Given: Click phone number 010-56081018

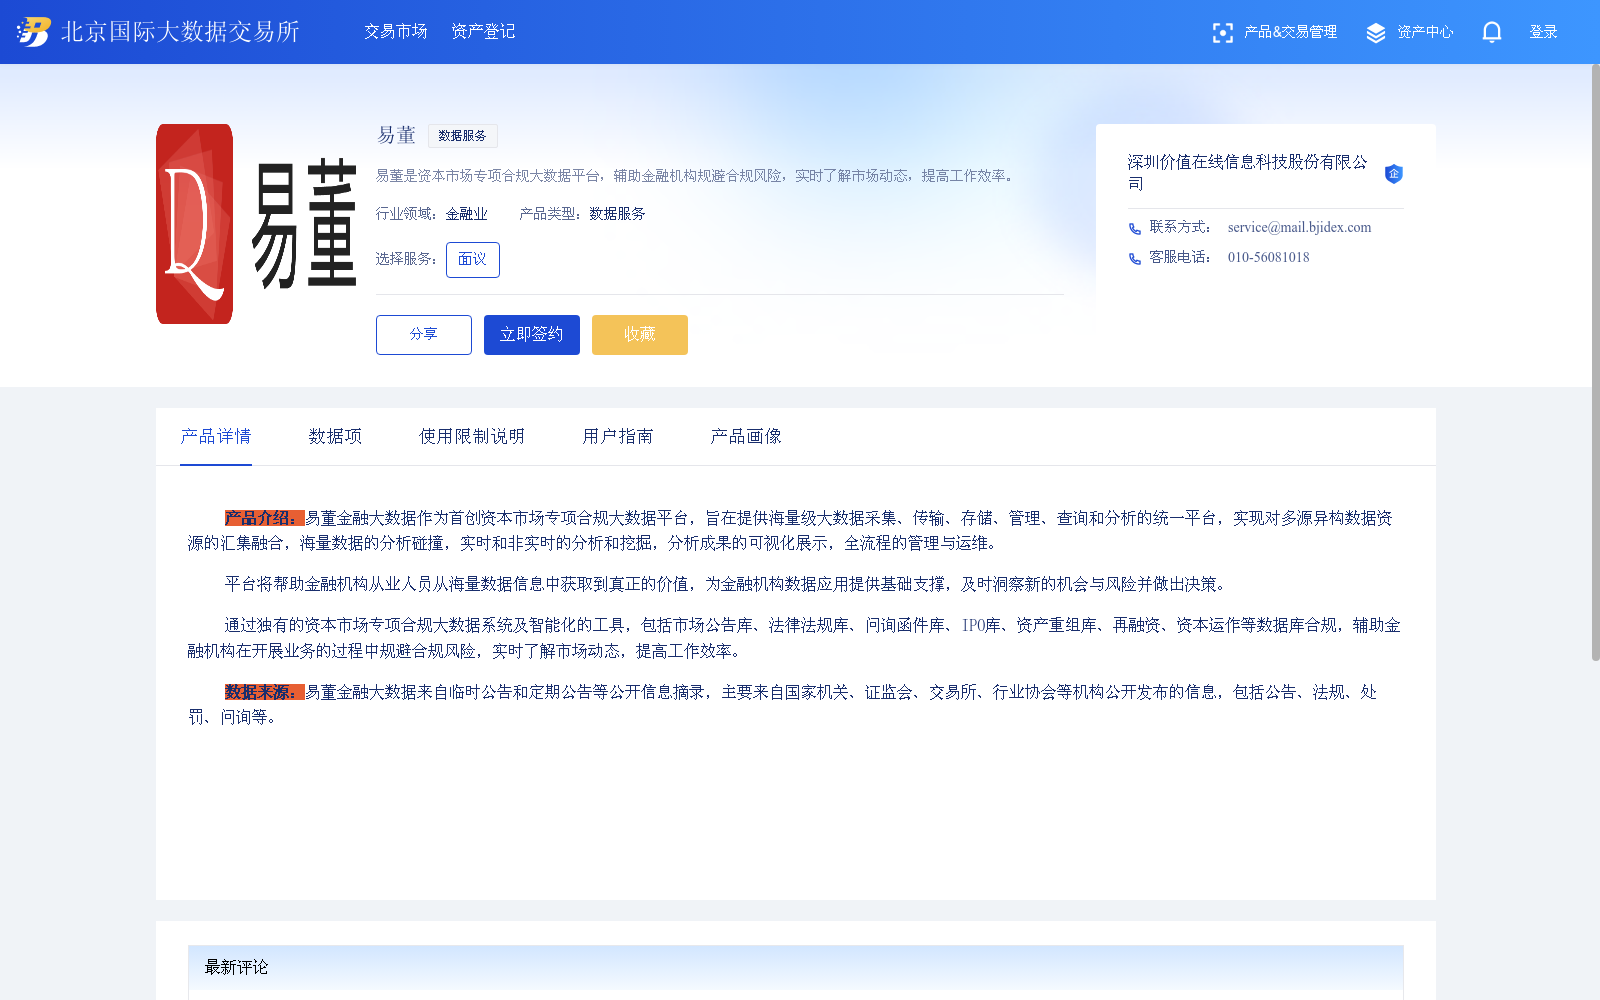Looking at the screenshot, I should (x=1268, y=258).
